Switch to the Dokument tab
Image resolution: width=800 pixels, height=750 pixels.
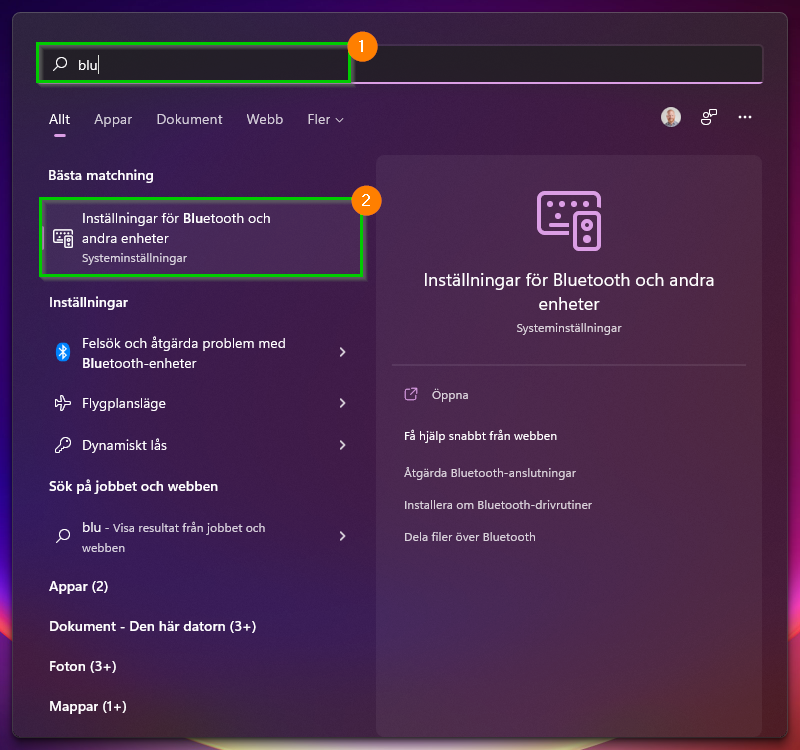189,119
